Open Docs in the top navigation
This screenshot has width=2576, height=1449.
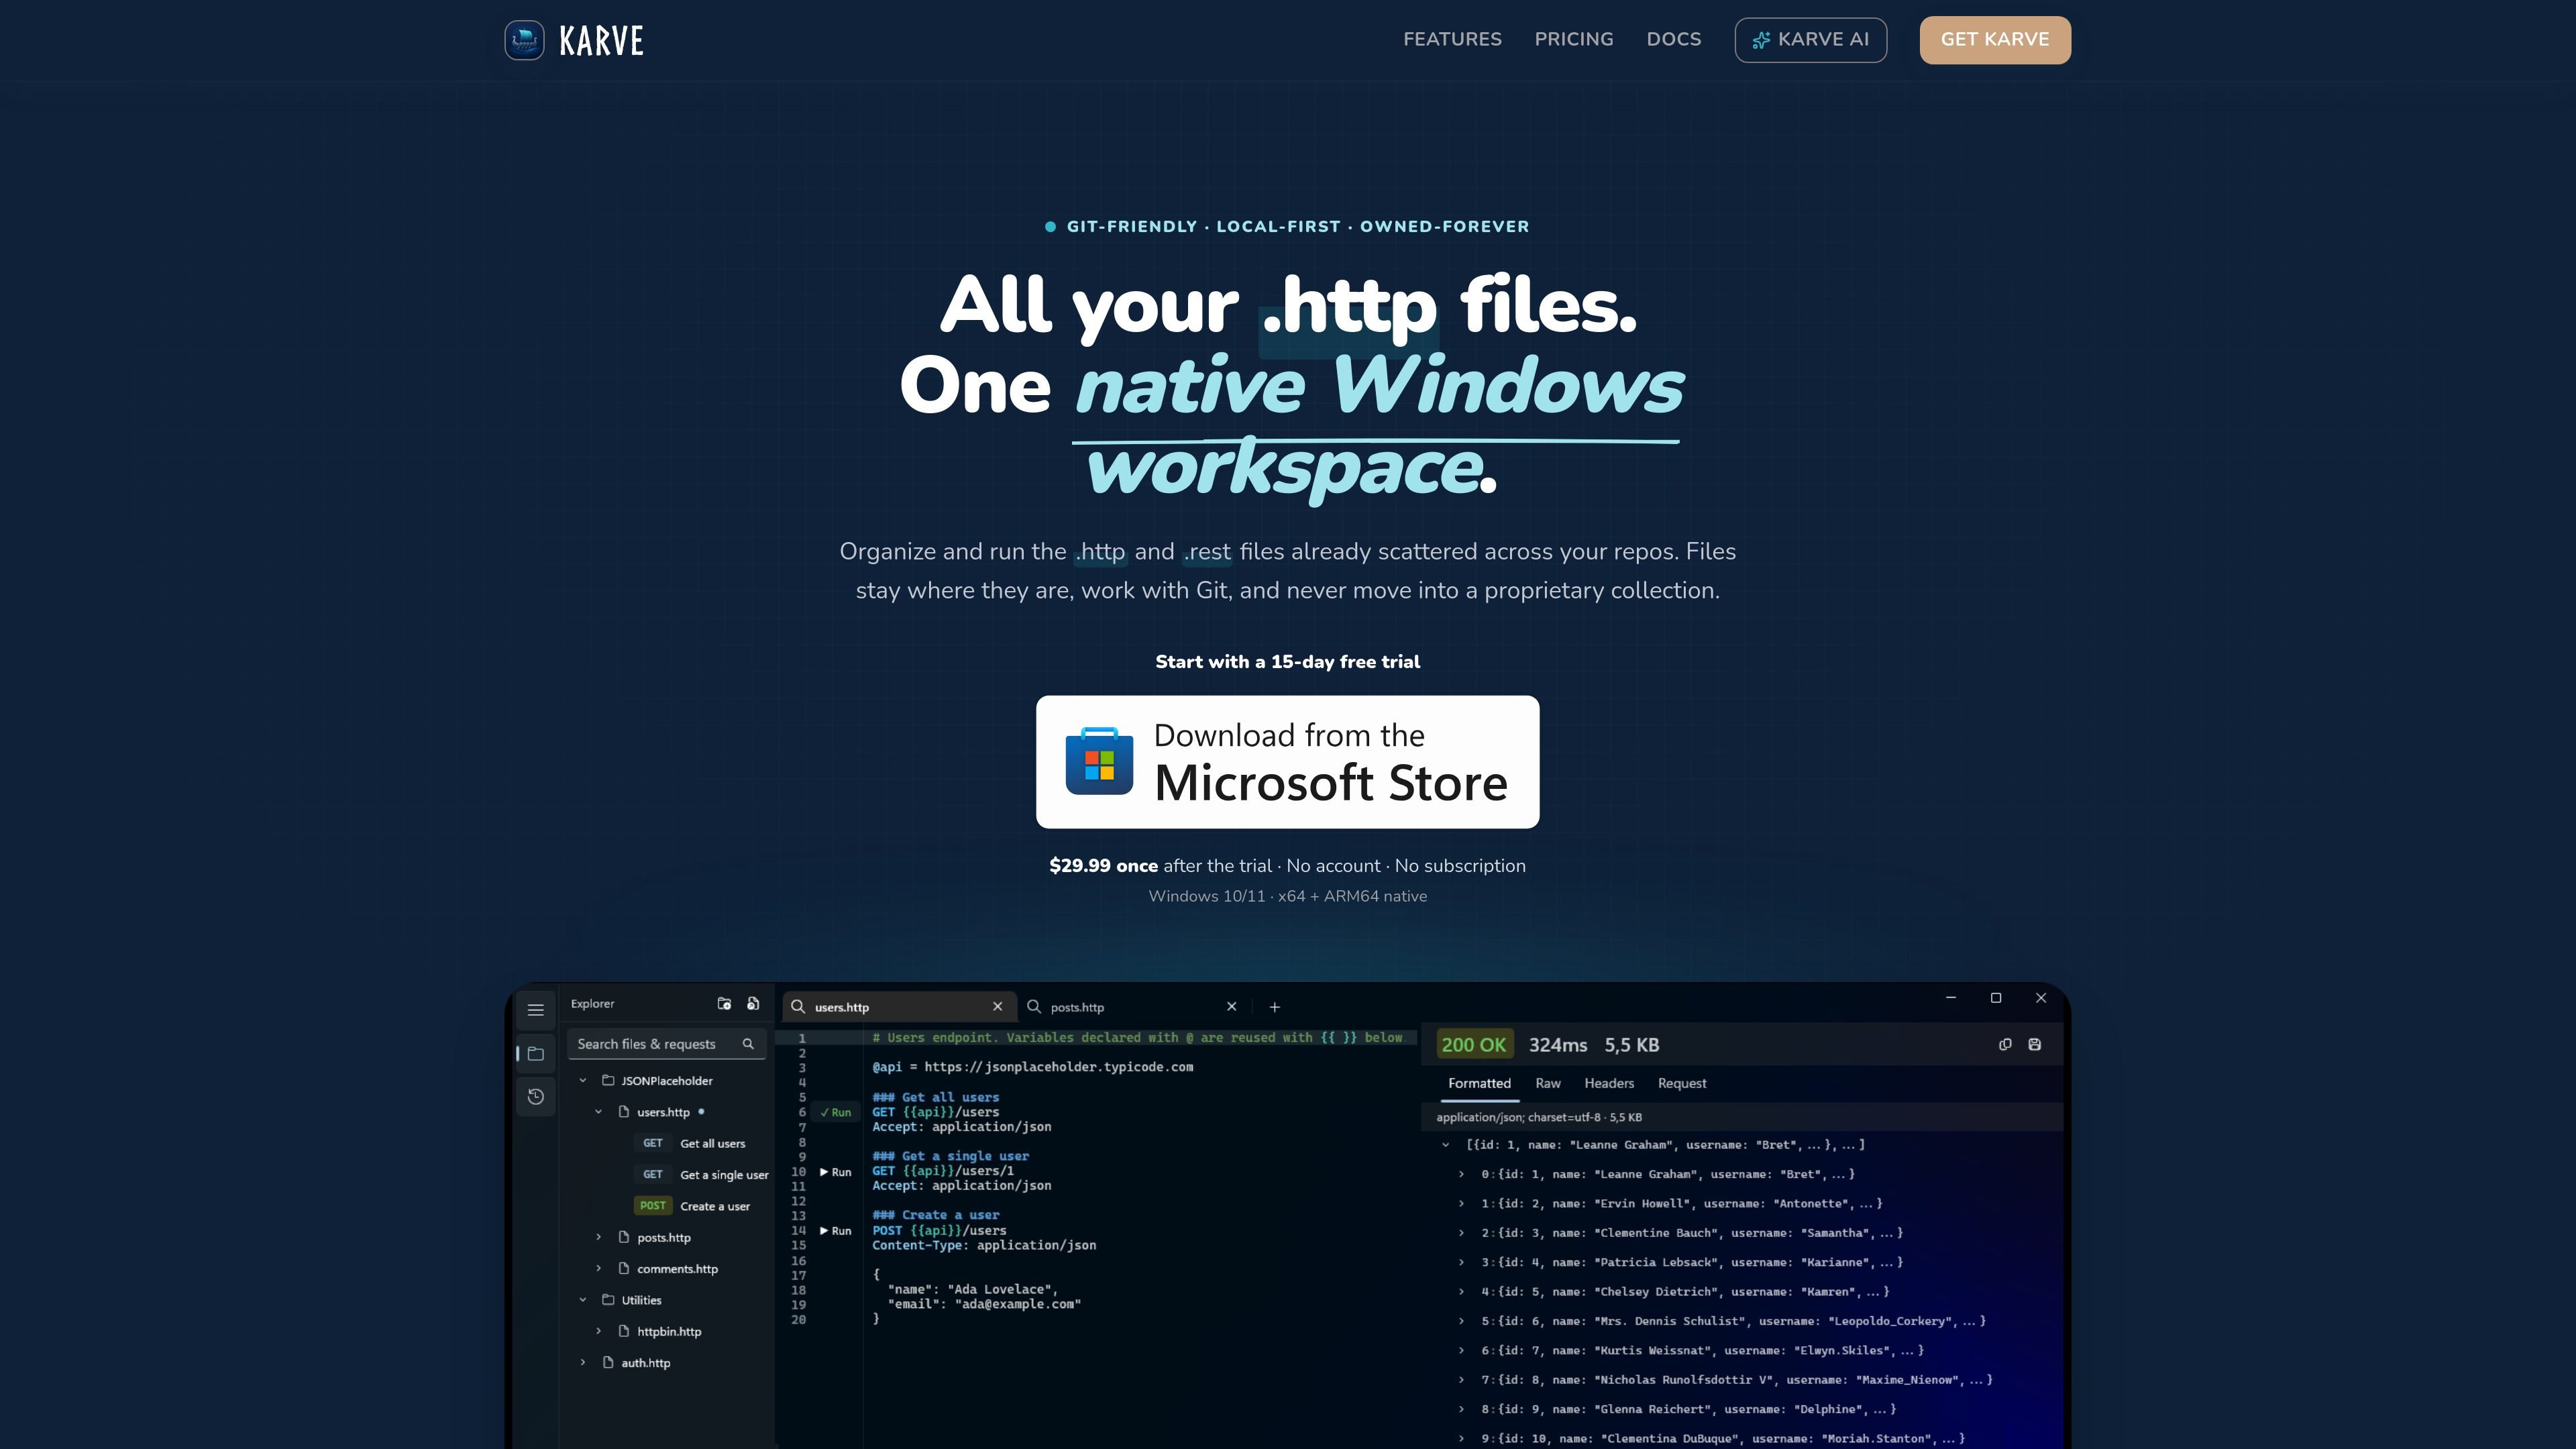click(x=1674, y=40)
